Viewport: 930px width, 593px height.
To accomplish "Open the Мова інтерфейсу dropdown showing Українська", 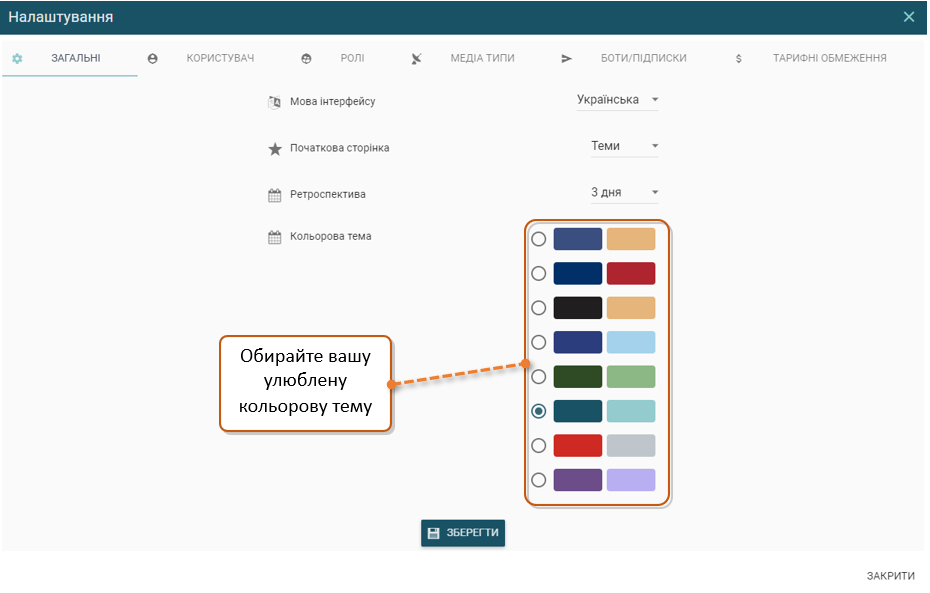I will pos(617,100).
